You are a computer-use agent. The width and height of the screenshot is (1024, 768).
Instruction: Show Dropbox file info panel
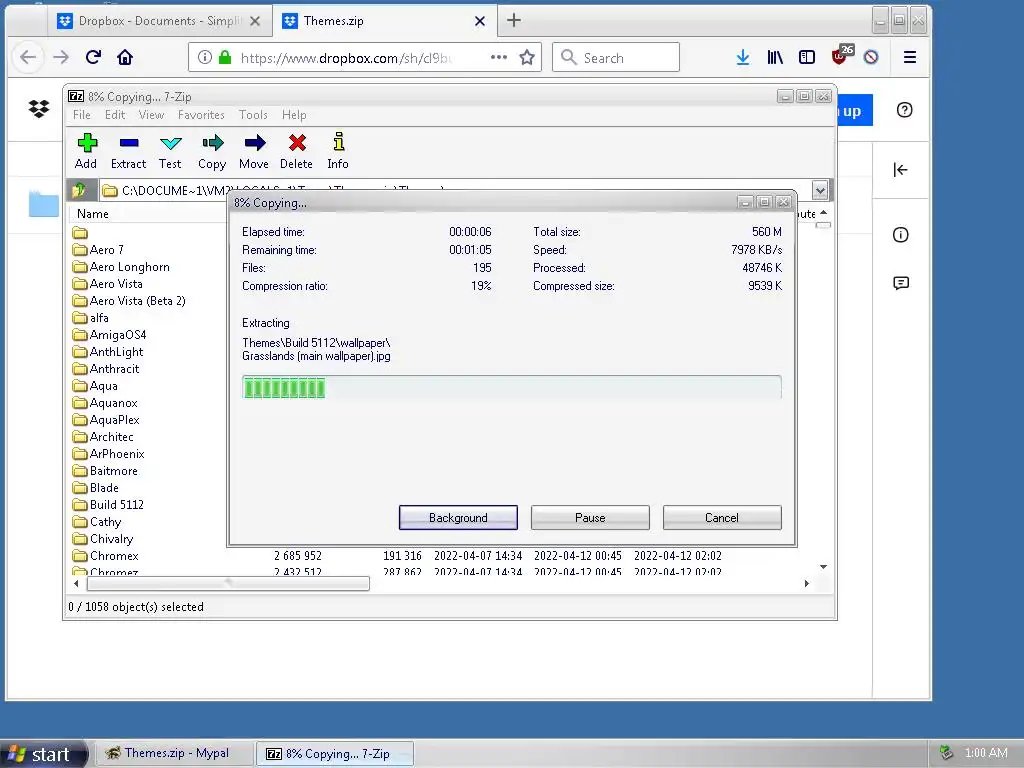pyautogui.click(x=901, y=235)
